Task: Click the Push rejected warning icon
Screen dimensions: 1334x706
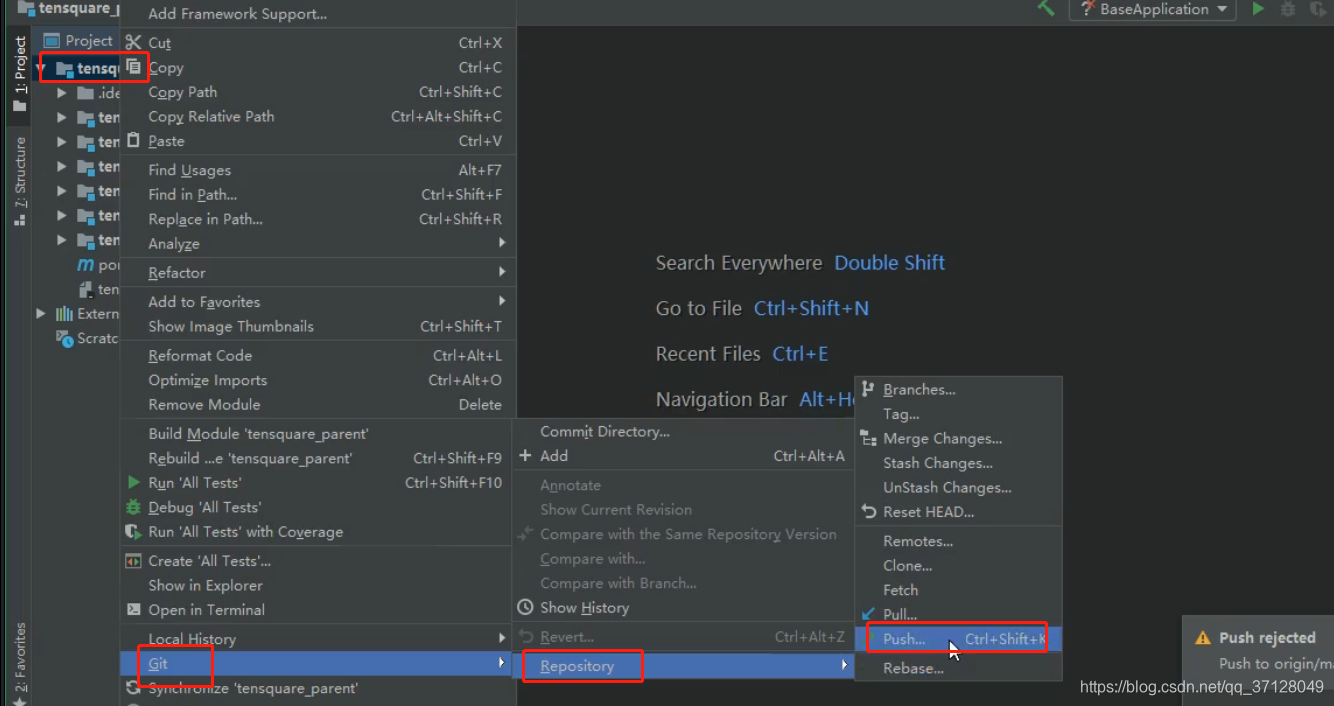Action: tap(1203, 638)
